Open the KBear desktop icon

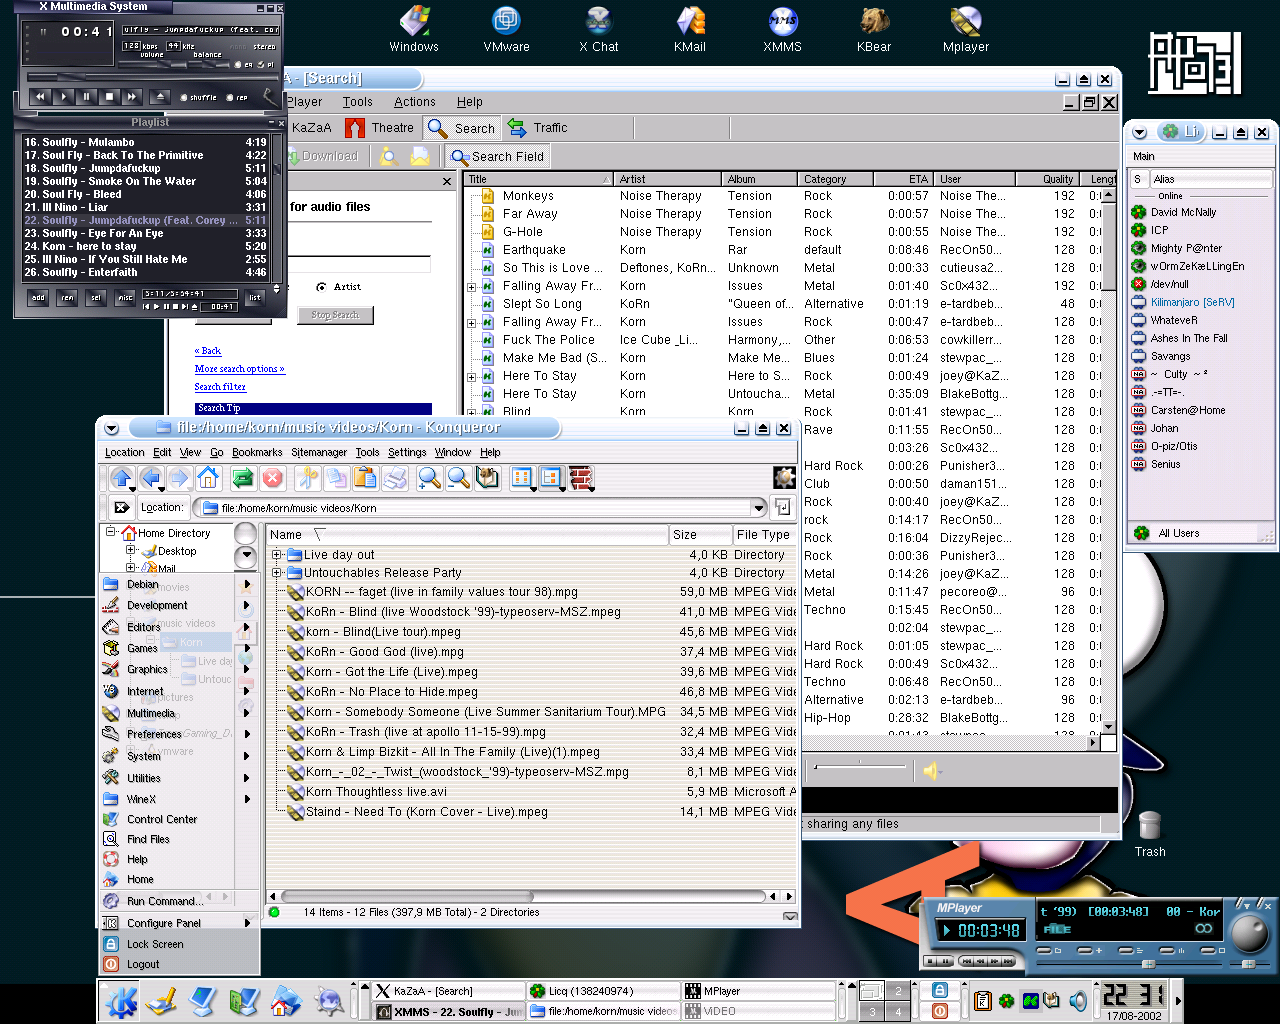pyautogui.click(x=874, y=30)
